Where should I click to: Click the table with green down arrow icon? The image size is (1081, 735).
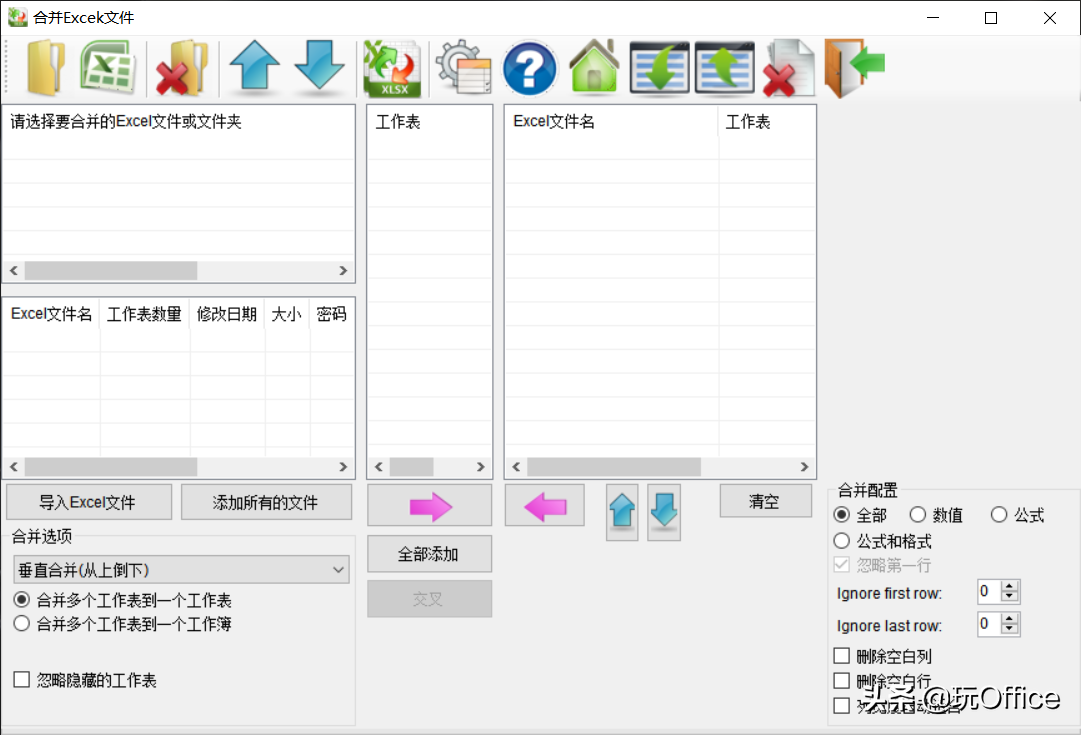(660, 68)
